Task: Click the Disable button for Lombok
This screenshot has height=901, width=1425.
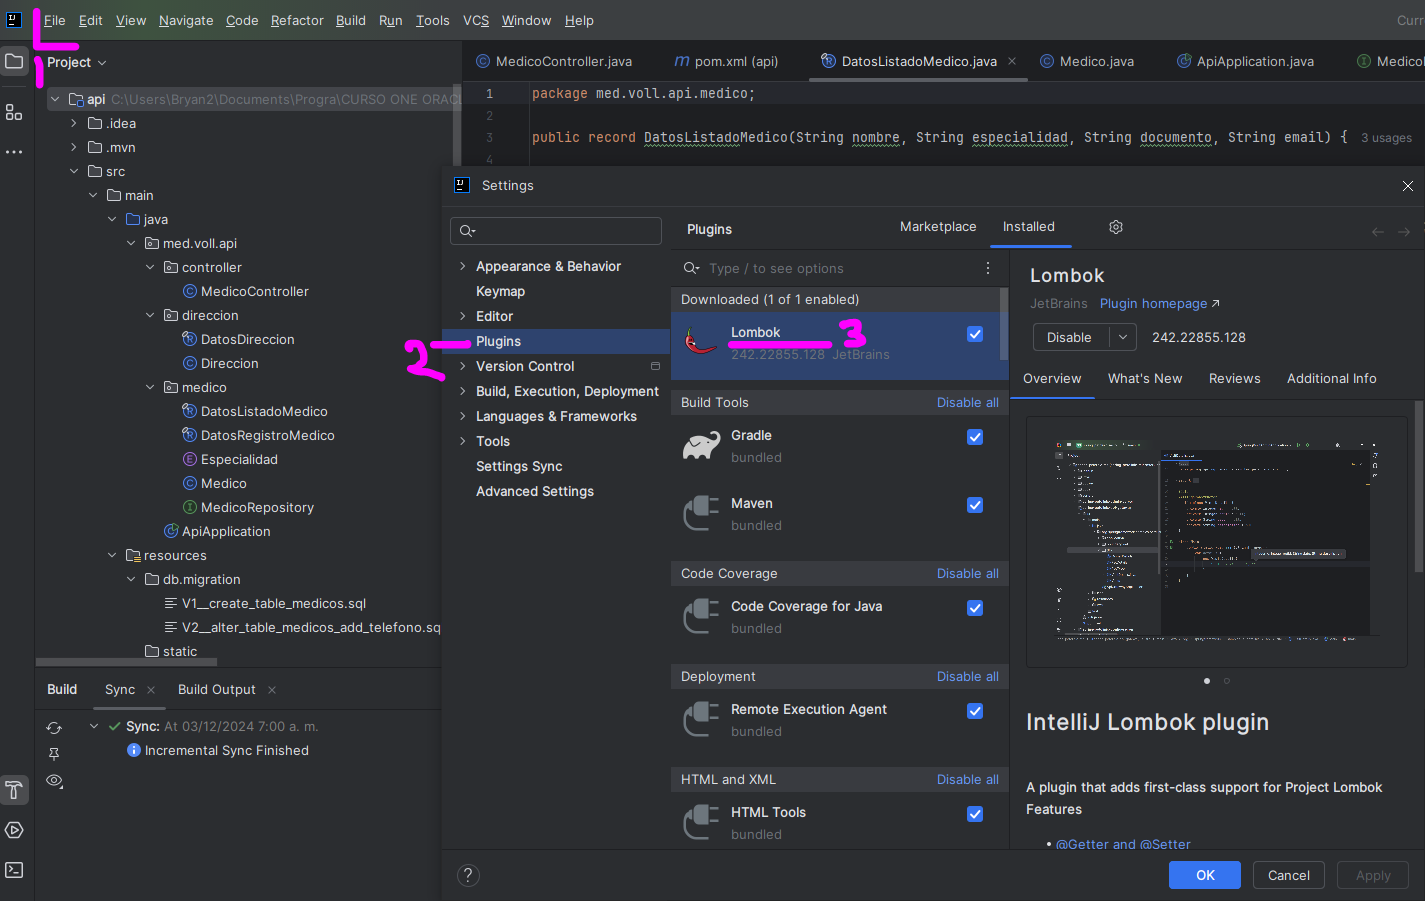Action: click(x=1069, y=337)
